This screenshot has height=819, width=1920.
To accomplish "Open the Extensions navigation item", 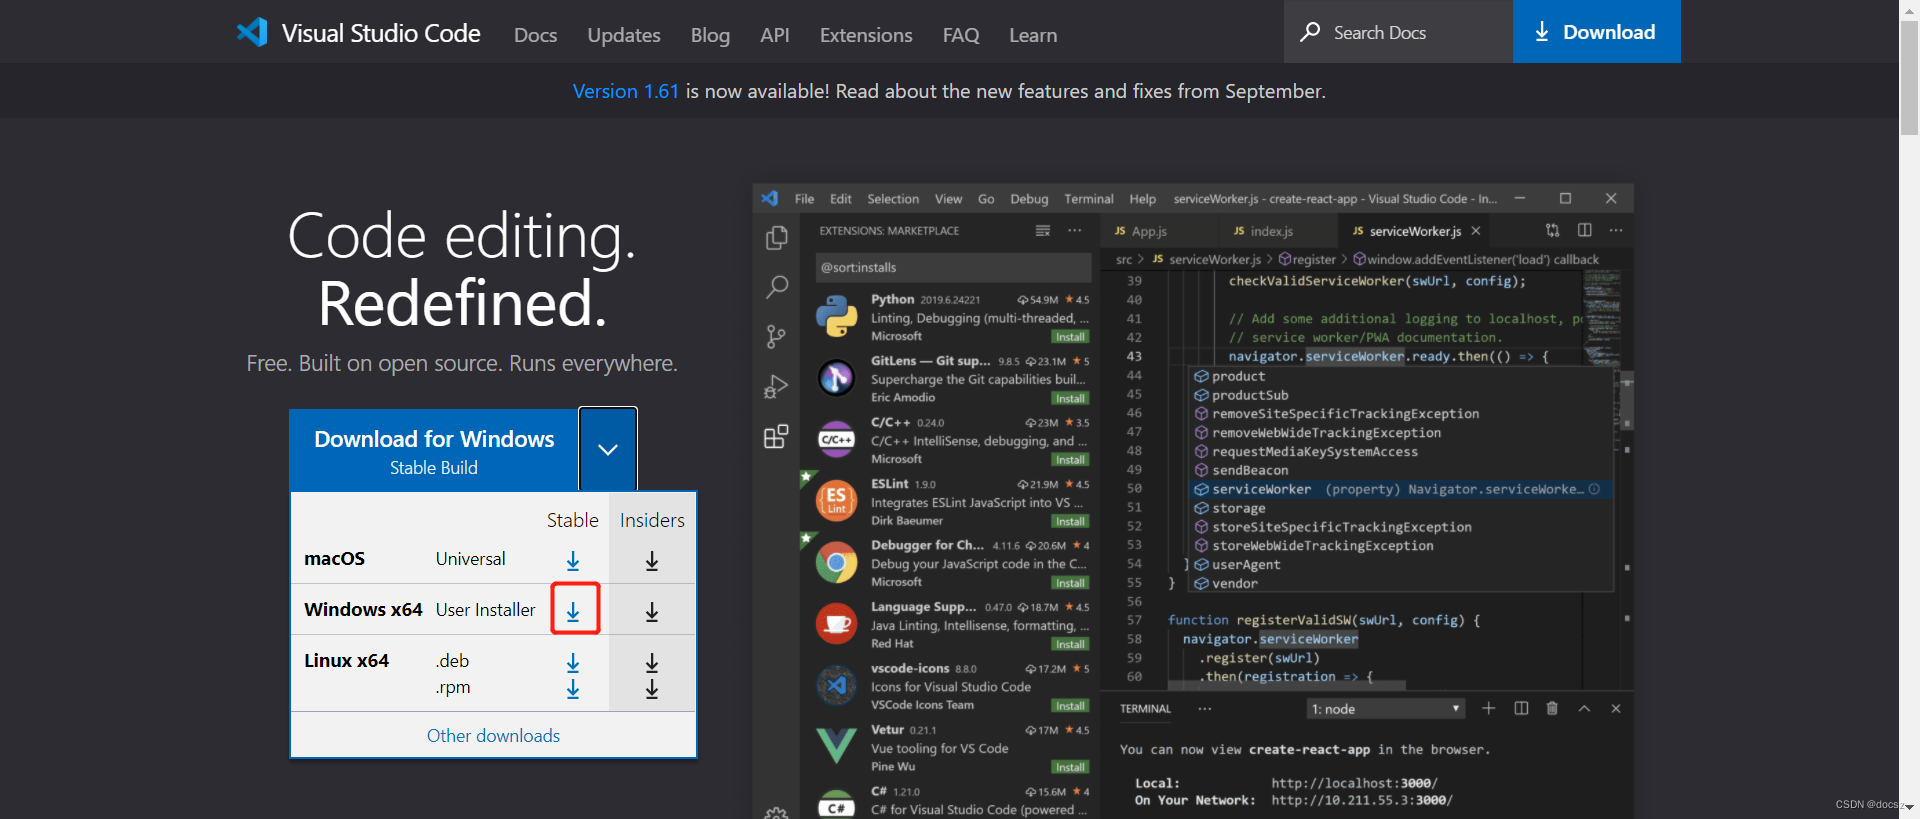I will (x=866, y=35).
